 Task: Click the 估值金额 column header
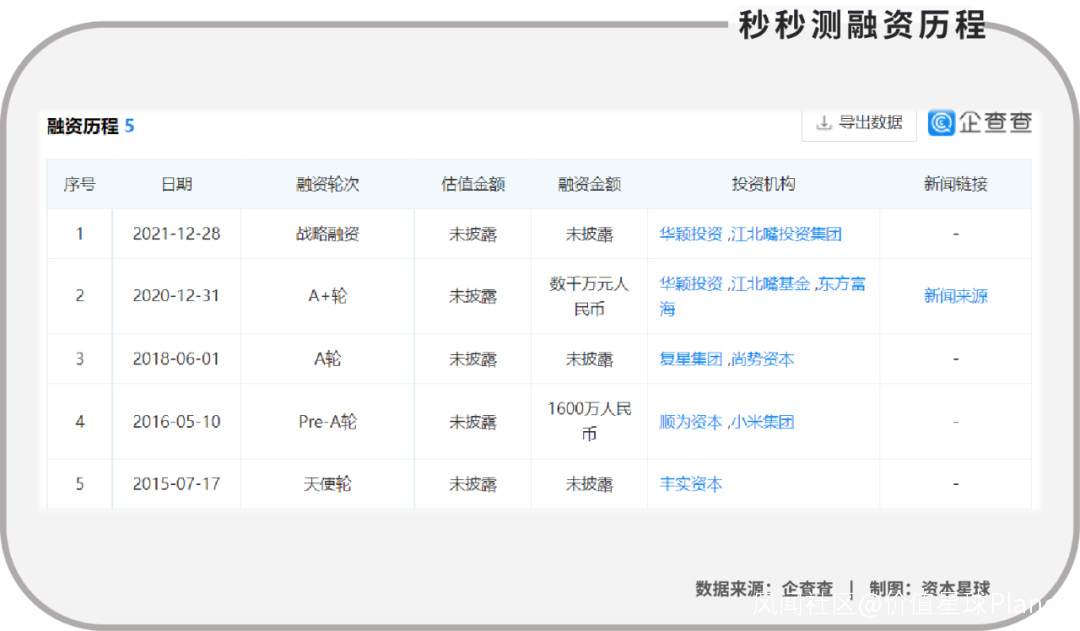[x=472, y=184]
